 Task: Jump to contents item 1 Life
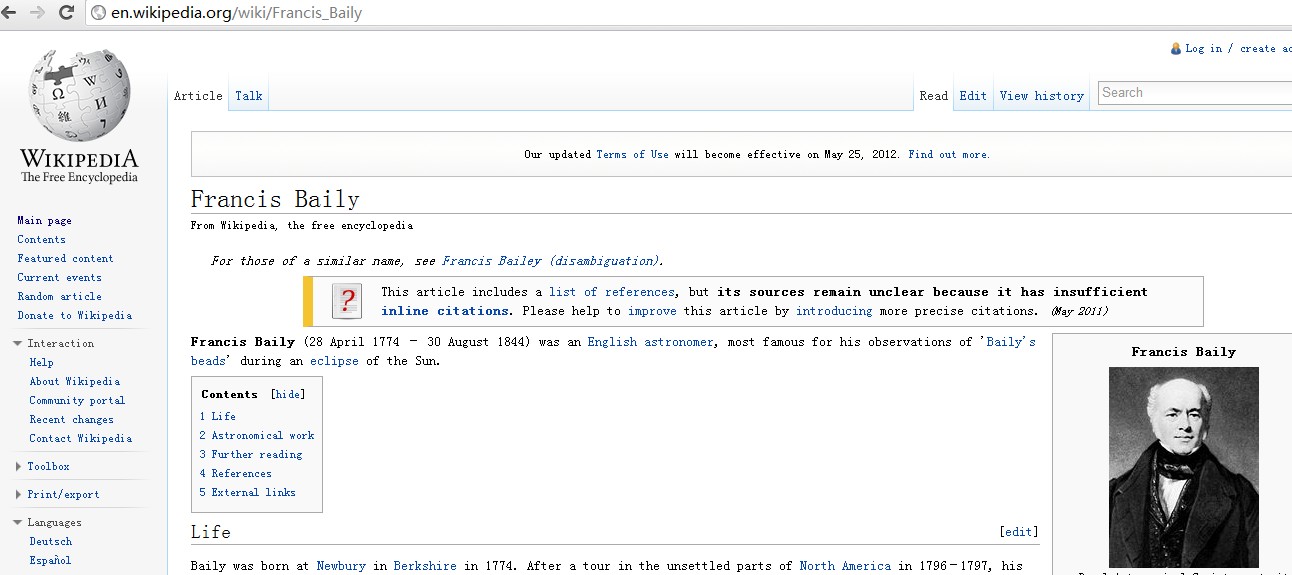coord(217,416)
